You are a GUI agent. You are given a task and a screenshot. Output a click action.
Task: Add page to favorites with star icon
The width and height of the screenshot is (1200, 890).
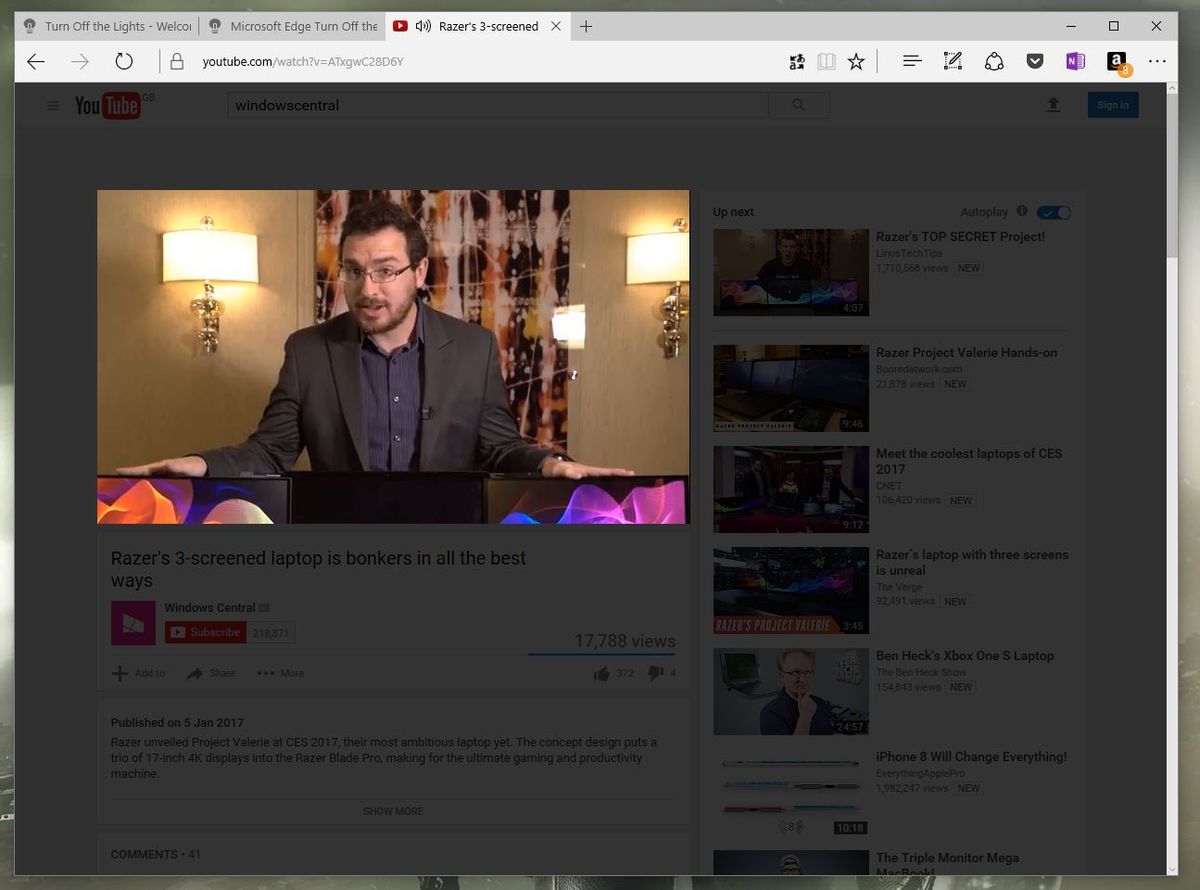[x=856, y=61]
